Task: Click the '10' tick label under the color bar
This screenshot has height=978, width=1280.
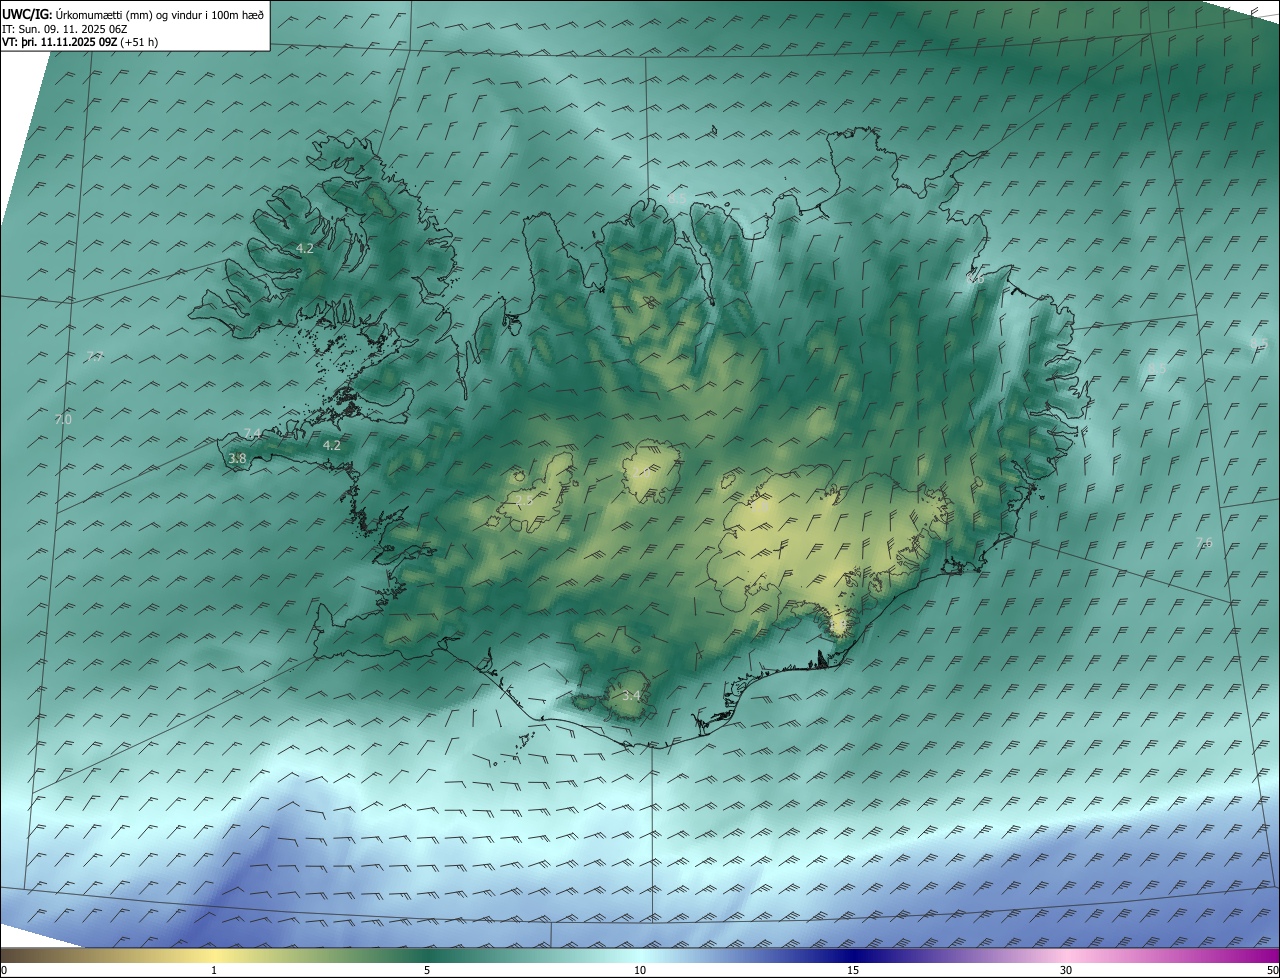Action: (x=640, y=971)
